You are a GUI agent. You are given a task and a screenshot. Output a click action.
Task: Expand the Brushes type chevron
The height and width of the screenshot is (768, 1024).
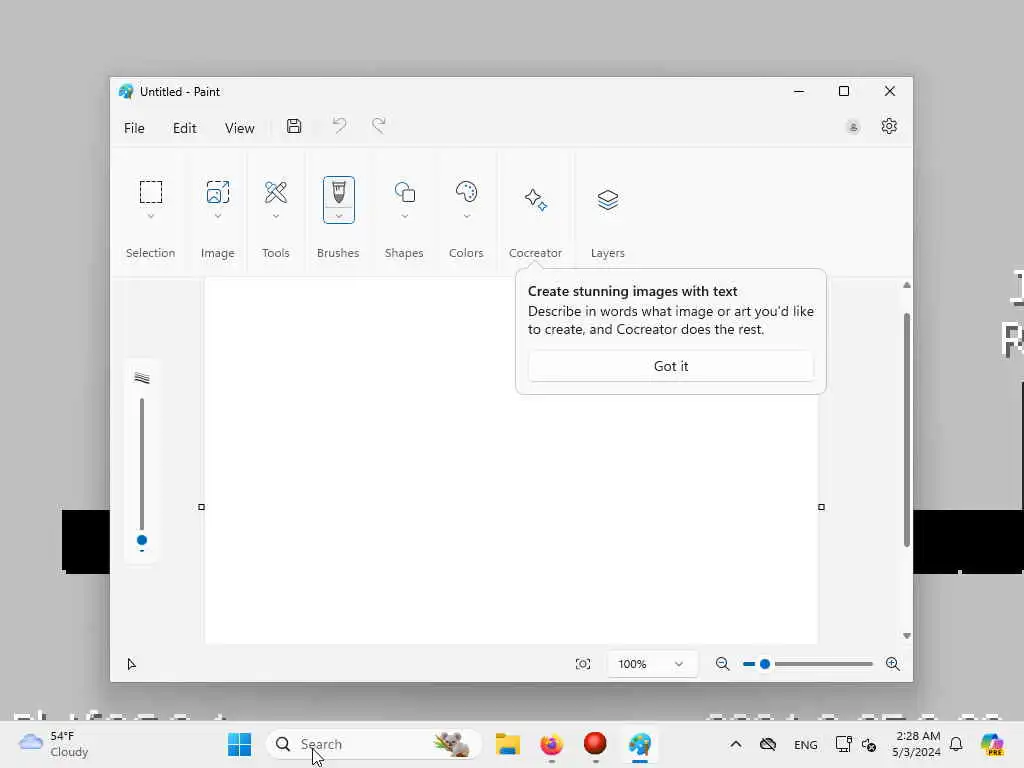[338, 216]
